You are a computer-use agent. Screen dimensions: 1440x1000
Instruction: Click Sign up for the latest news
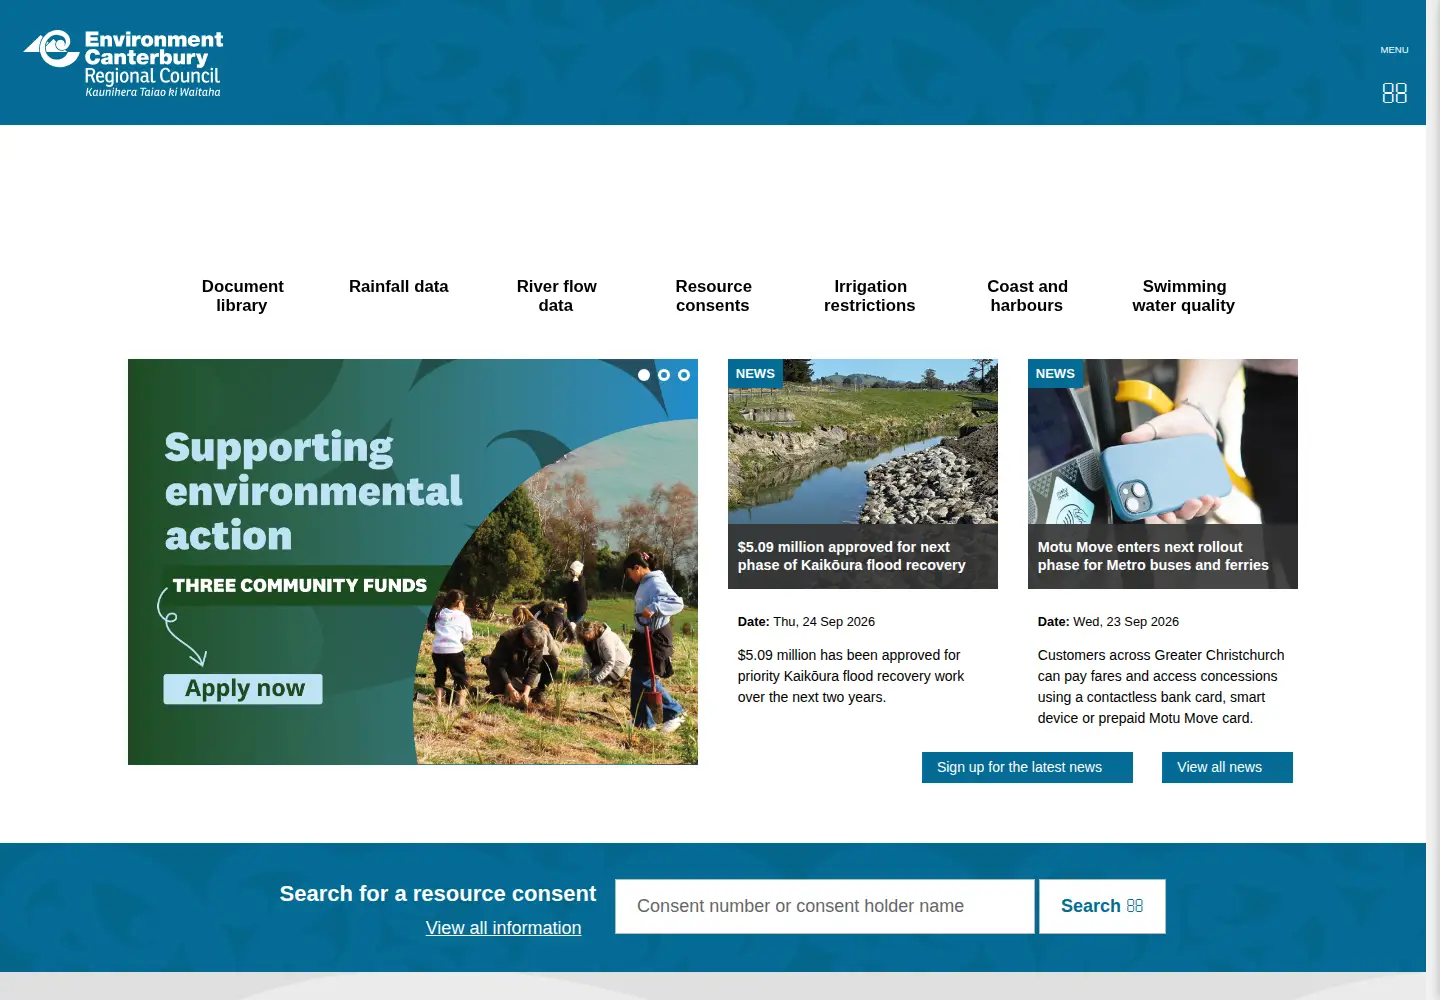click(1027, 767)
